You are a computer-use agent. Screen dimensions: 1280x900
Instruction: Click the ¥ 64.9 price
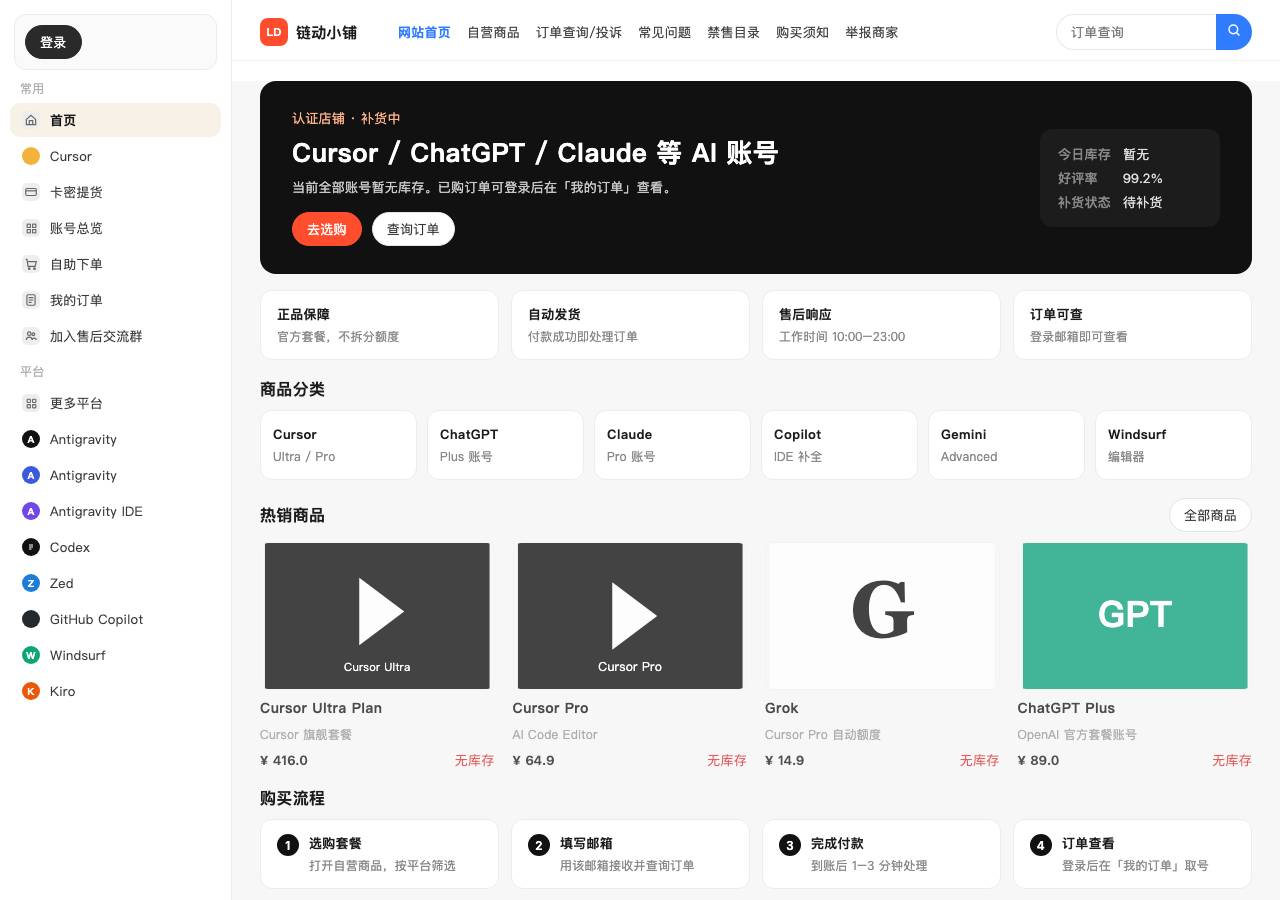click(534, 760)
